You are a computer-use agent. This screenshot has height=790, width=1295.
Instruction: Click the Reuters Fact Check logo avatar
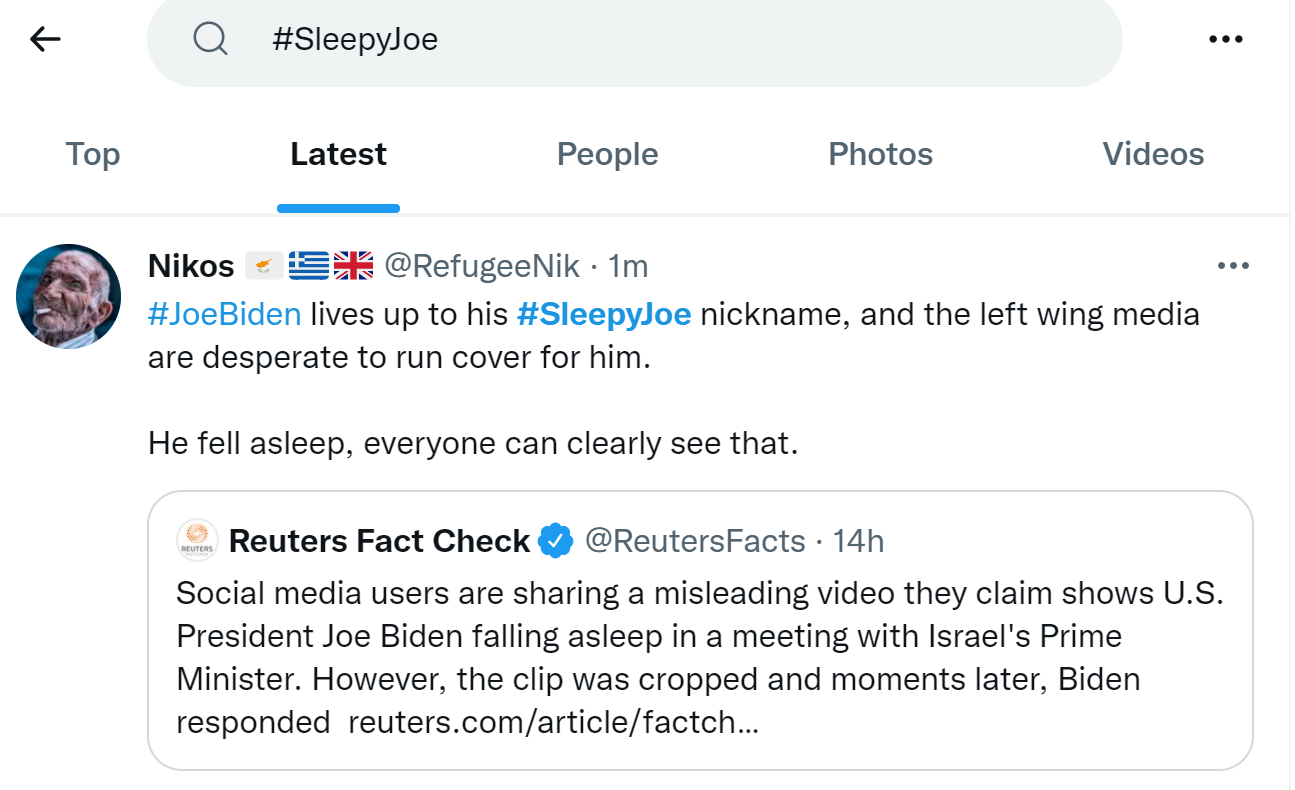click(x=197, y=541)
